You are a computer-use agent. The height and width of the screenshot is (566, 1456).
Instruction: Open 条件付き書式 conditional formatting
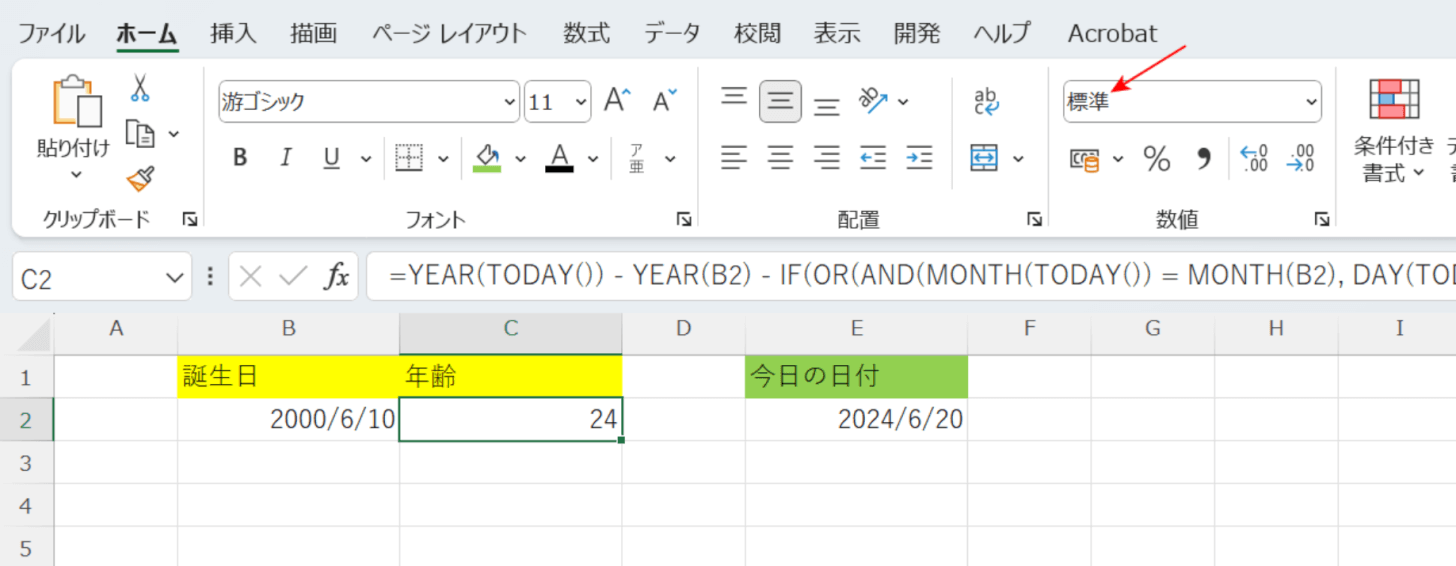(1393, 130)
